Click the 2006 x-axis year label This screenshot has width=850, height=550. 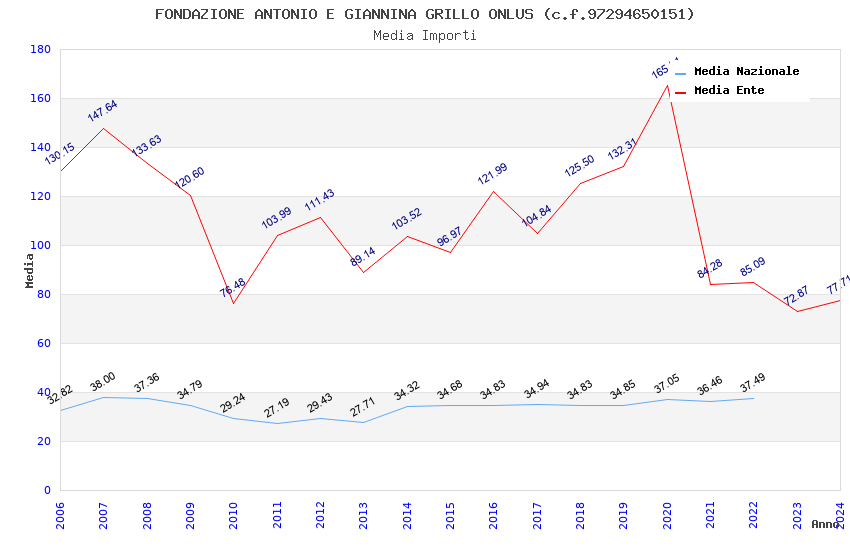(x=60, y=515)
